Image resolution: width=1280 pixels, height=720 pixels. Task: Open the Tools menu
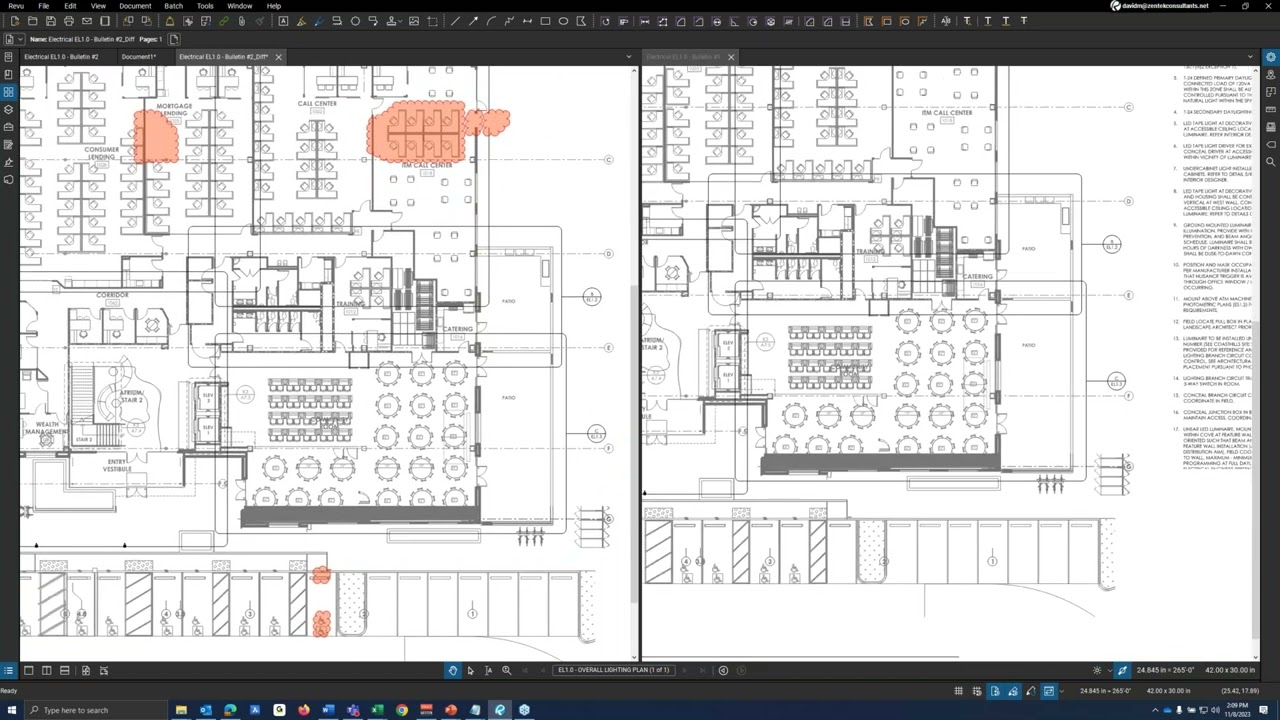205,6
